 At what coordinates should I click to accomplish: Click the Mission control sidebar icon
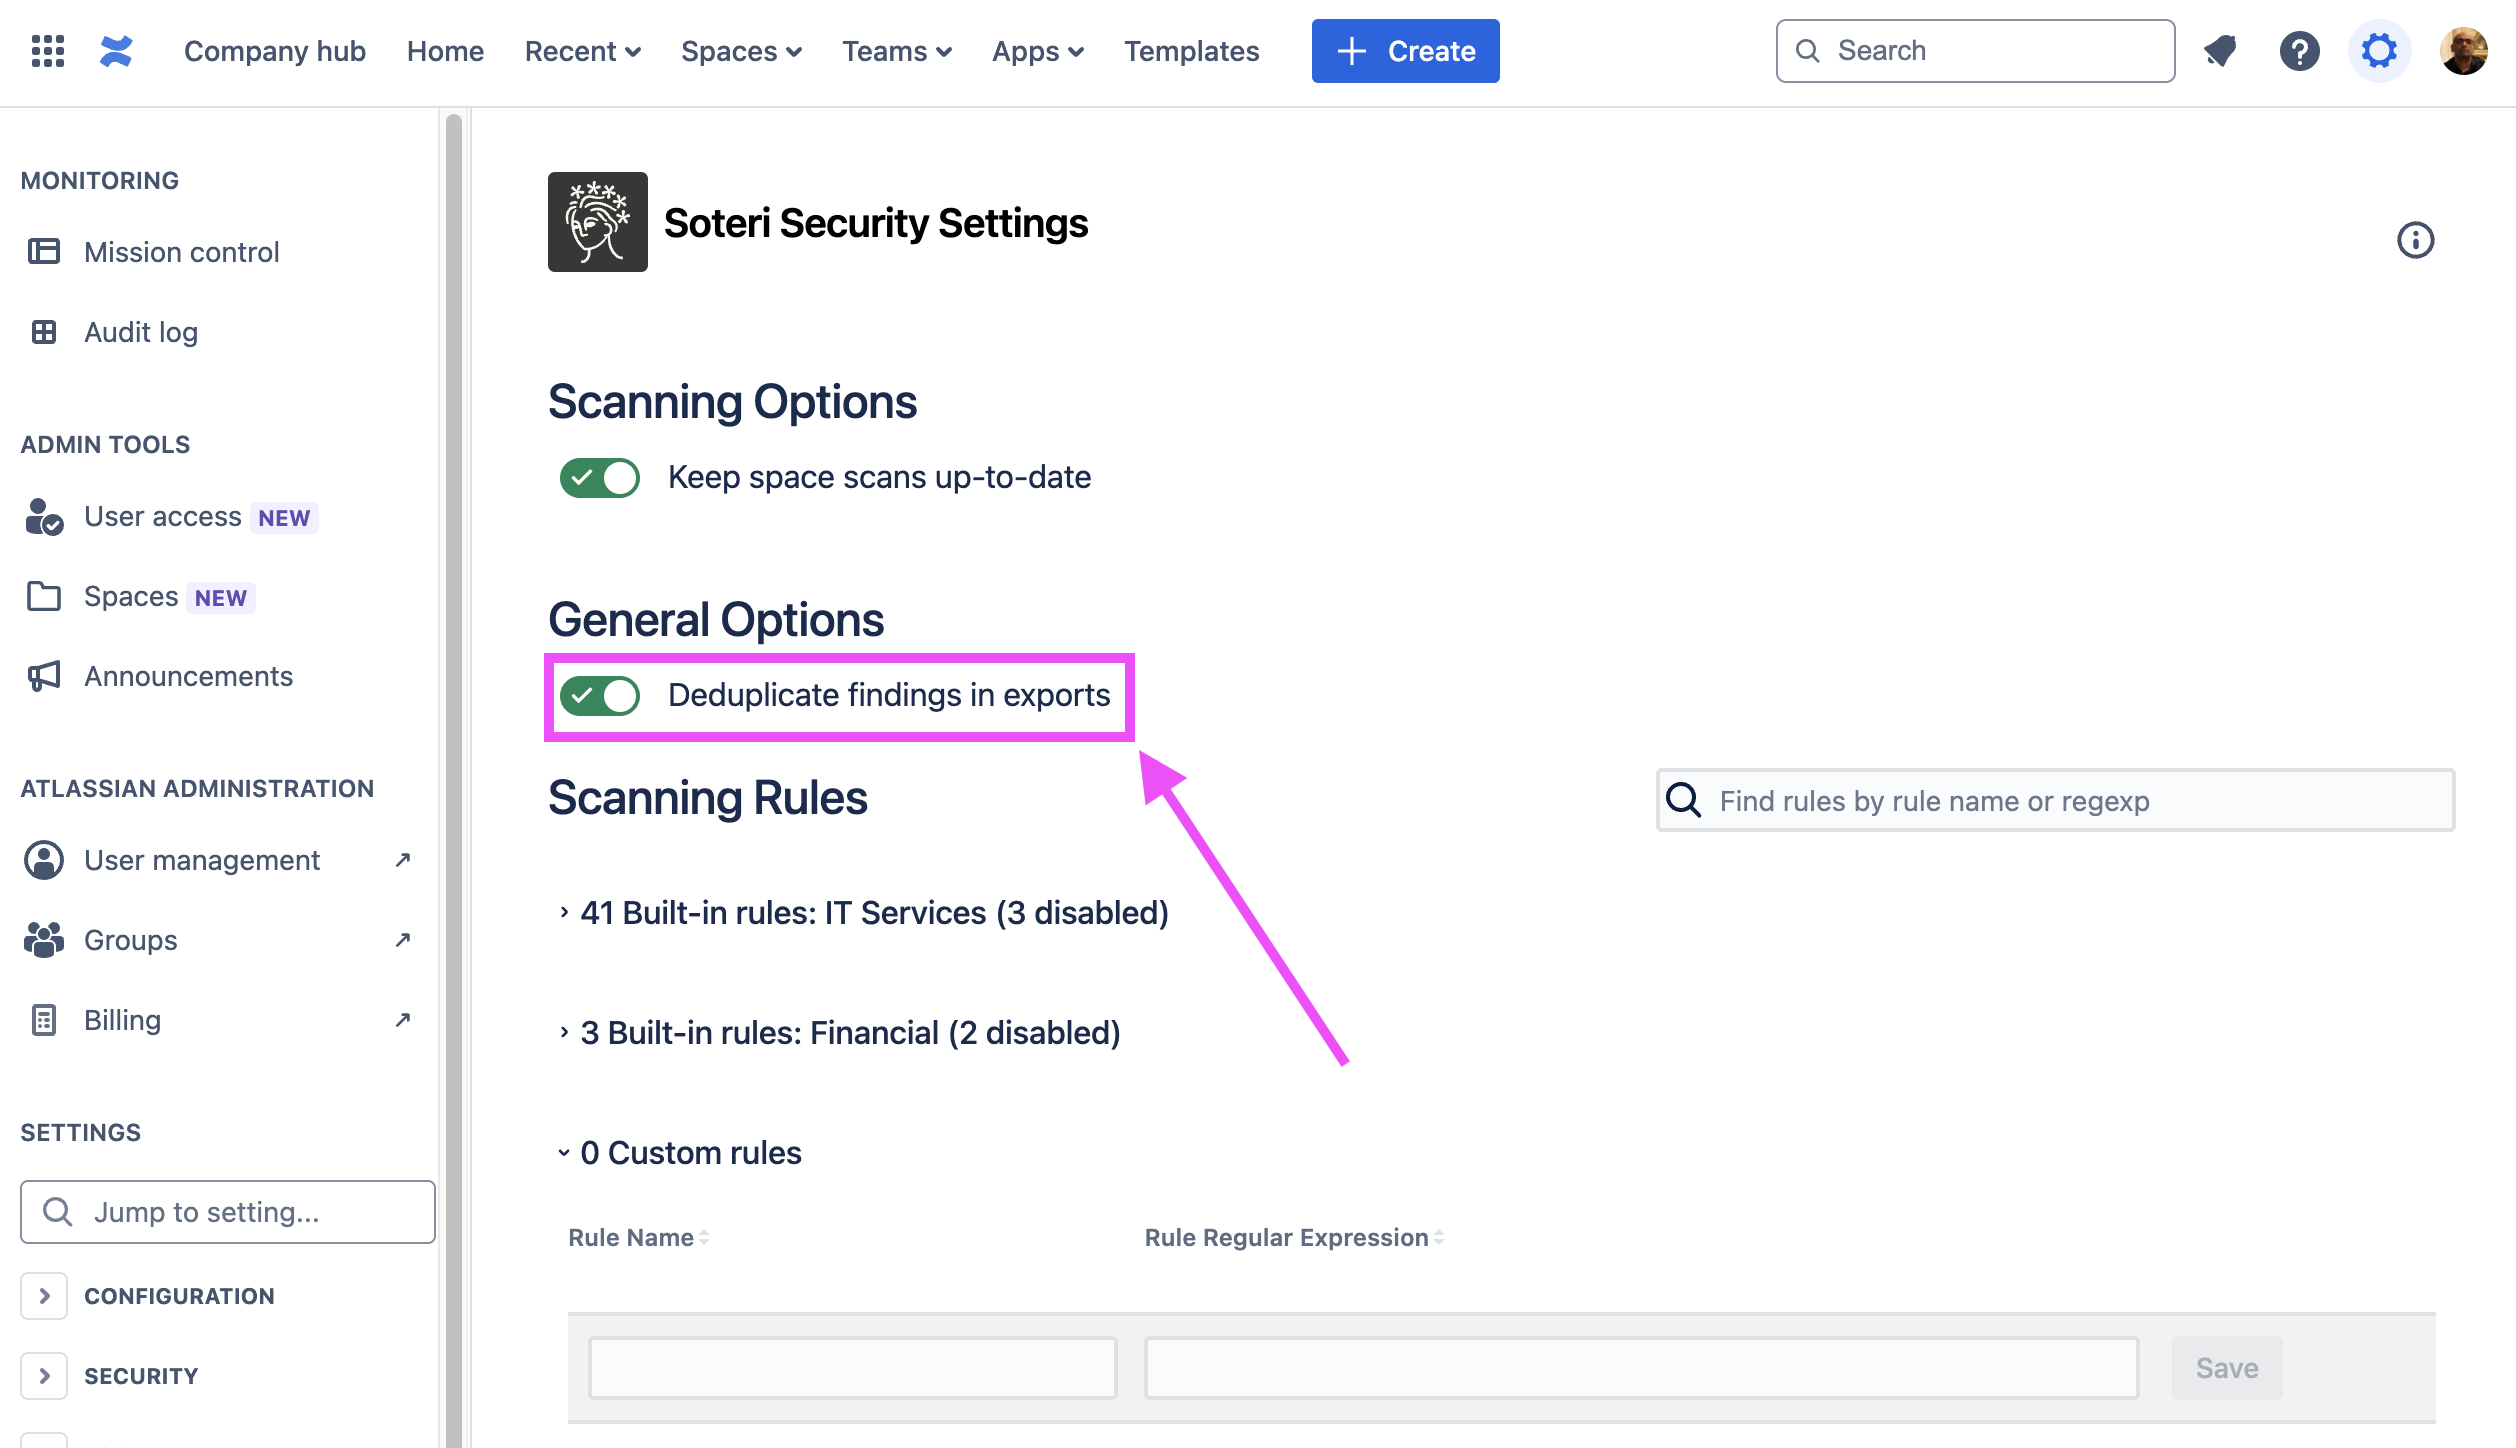44,251
